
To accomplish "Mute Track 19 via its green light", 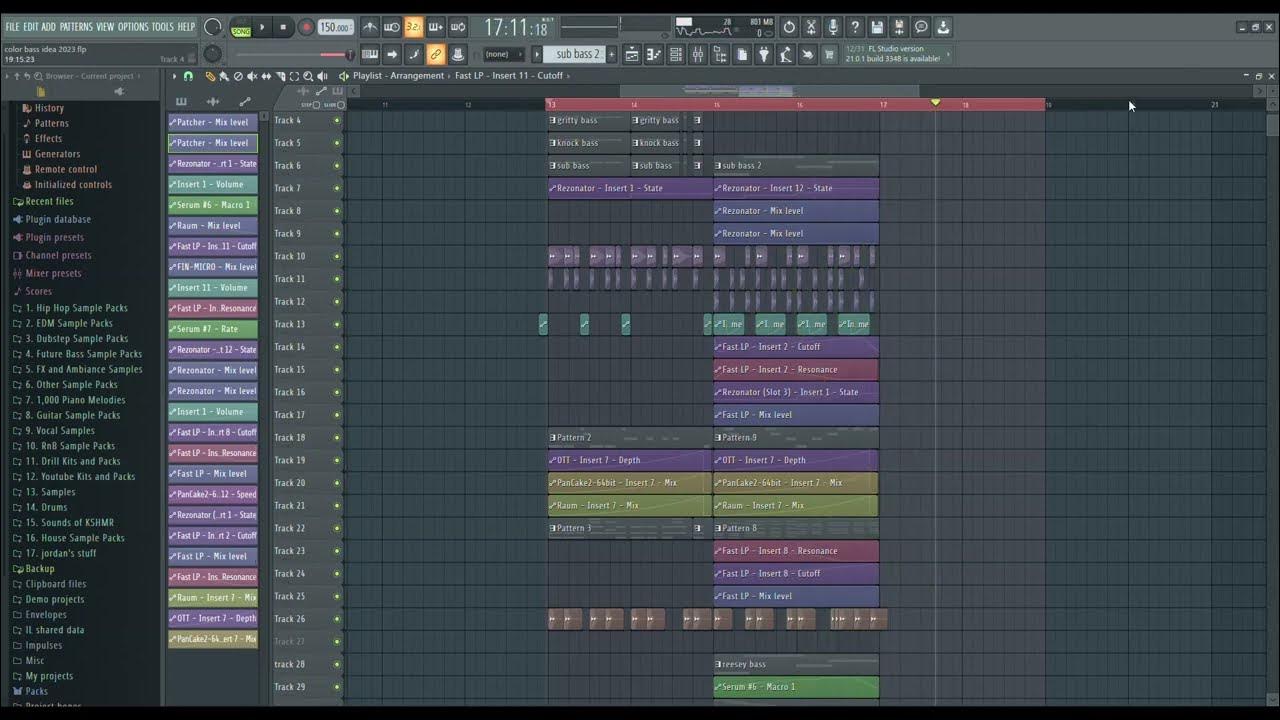I will point(337,460).
